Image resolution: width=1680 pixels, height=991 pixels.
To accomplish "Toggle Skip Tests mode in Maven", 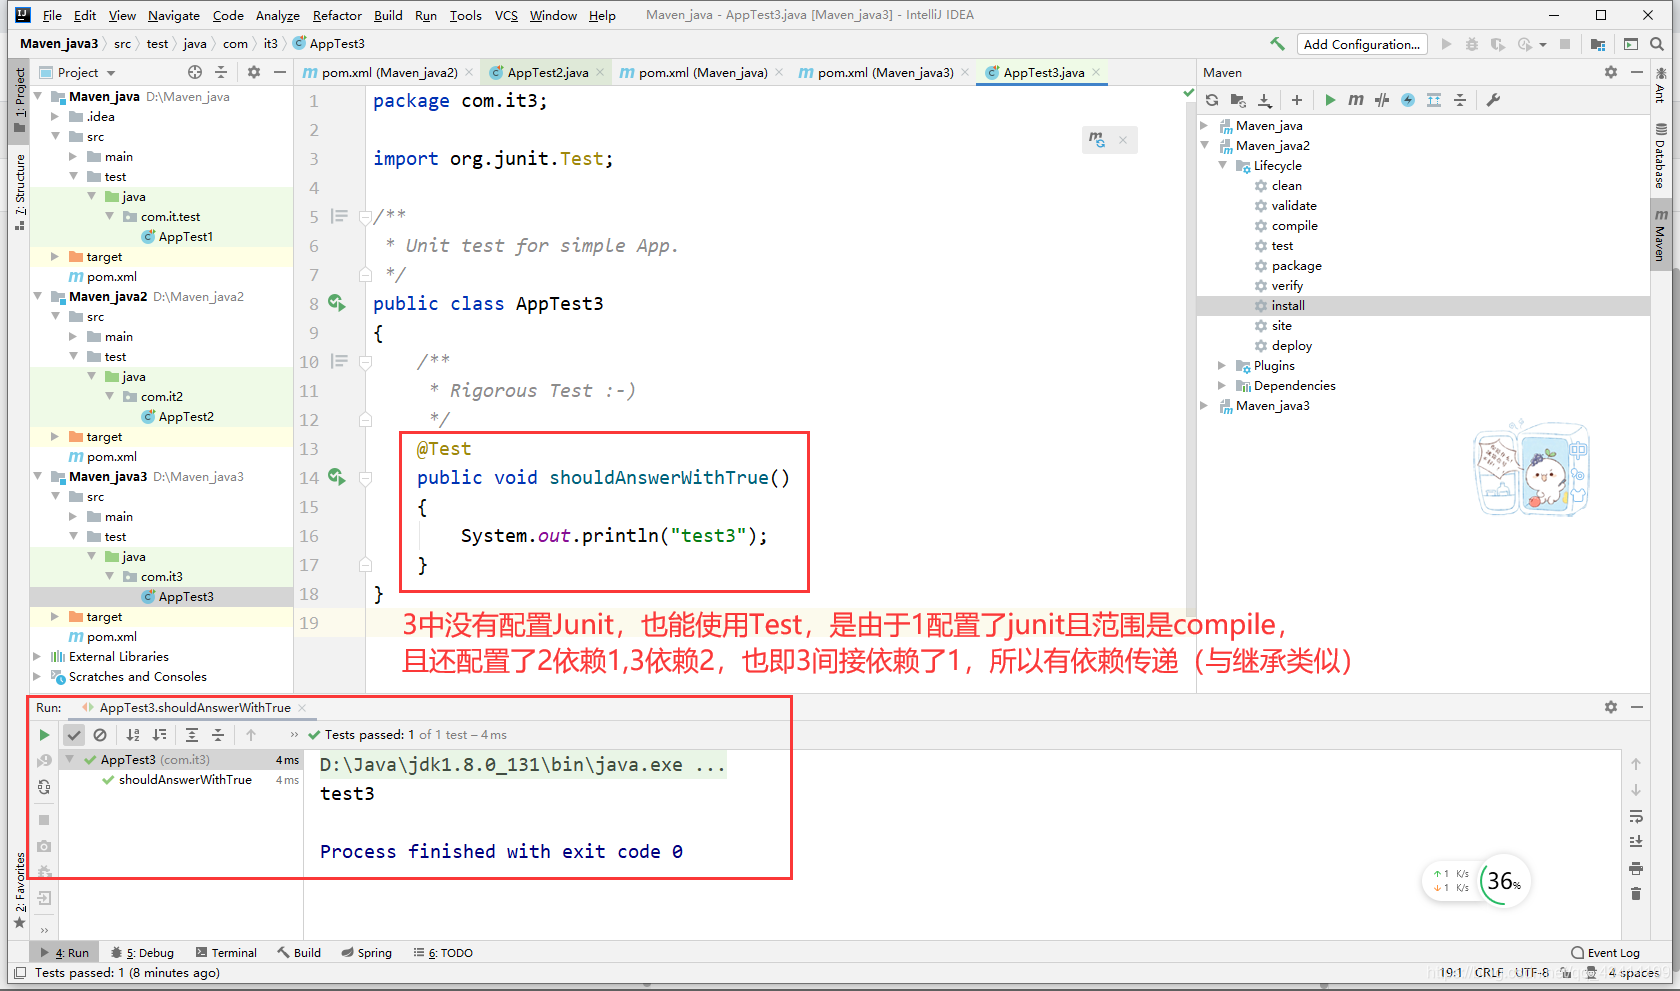I will click(1408, 100).
